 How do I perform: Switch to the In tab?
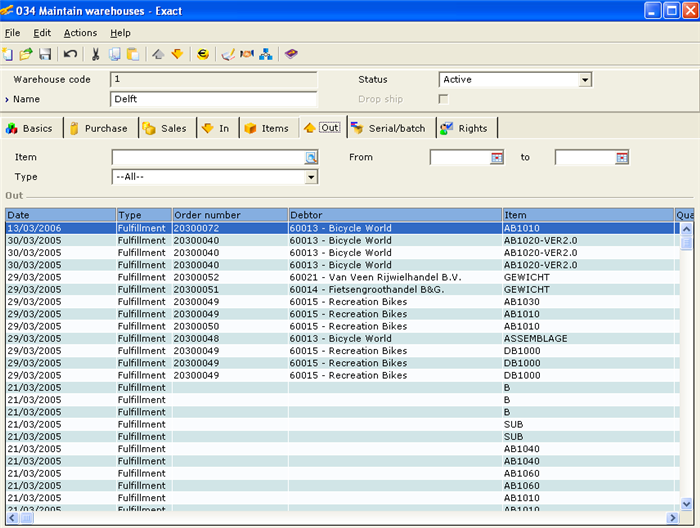pos(216,129)
